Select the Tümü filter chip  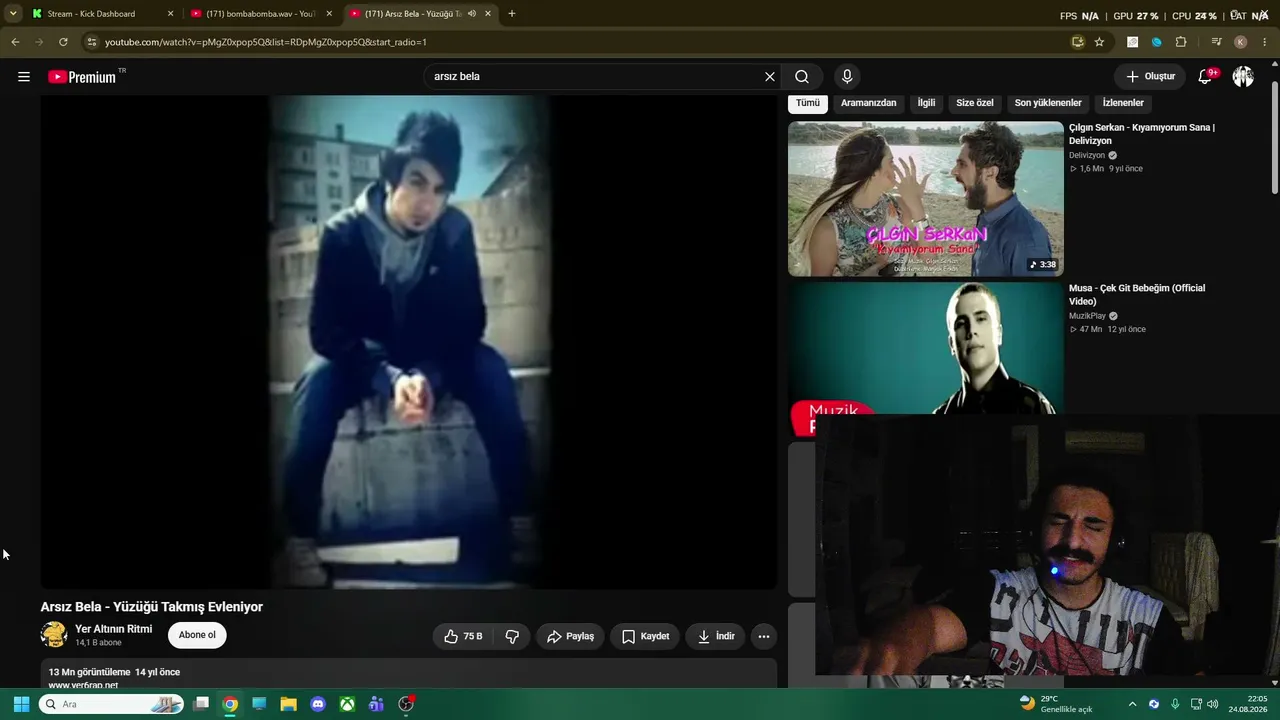coord(808,103)
